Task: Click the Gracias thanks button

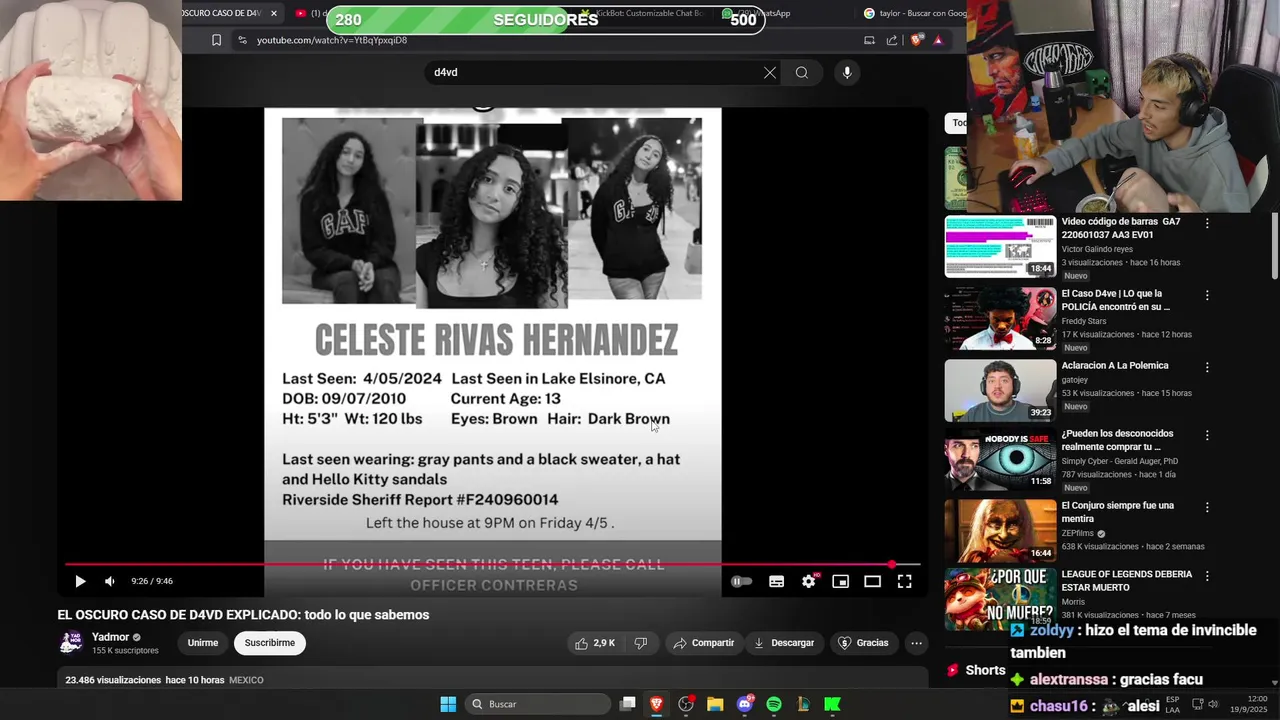Action: coord(863,643)
